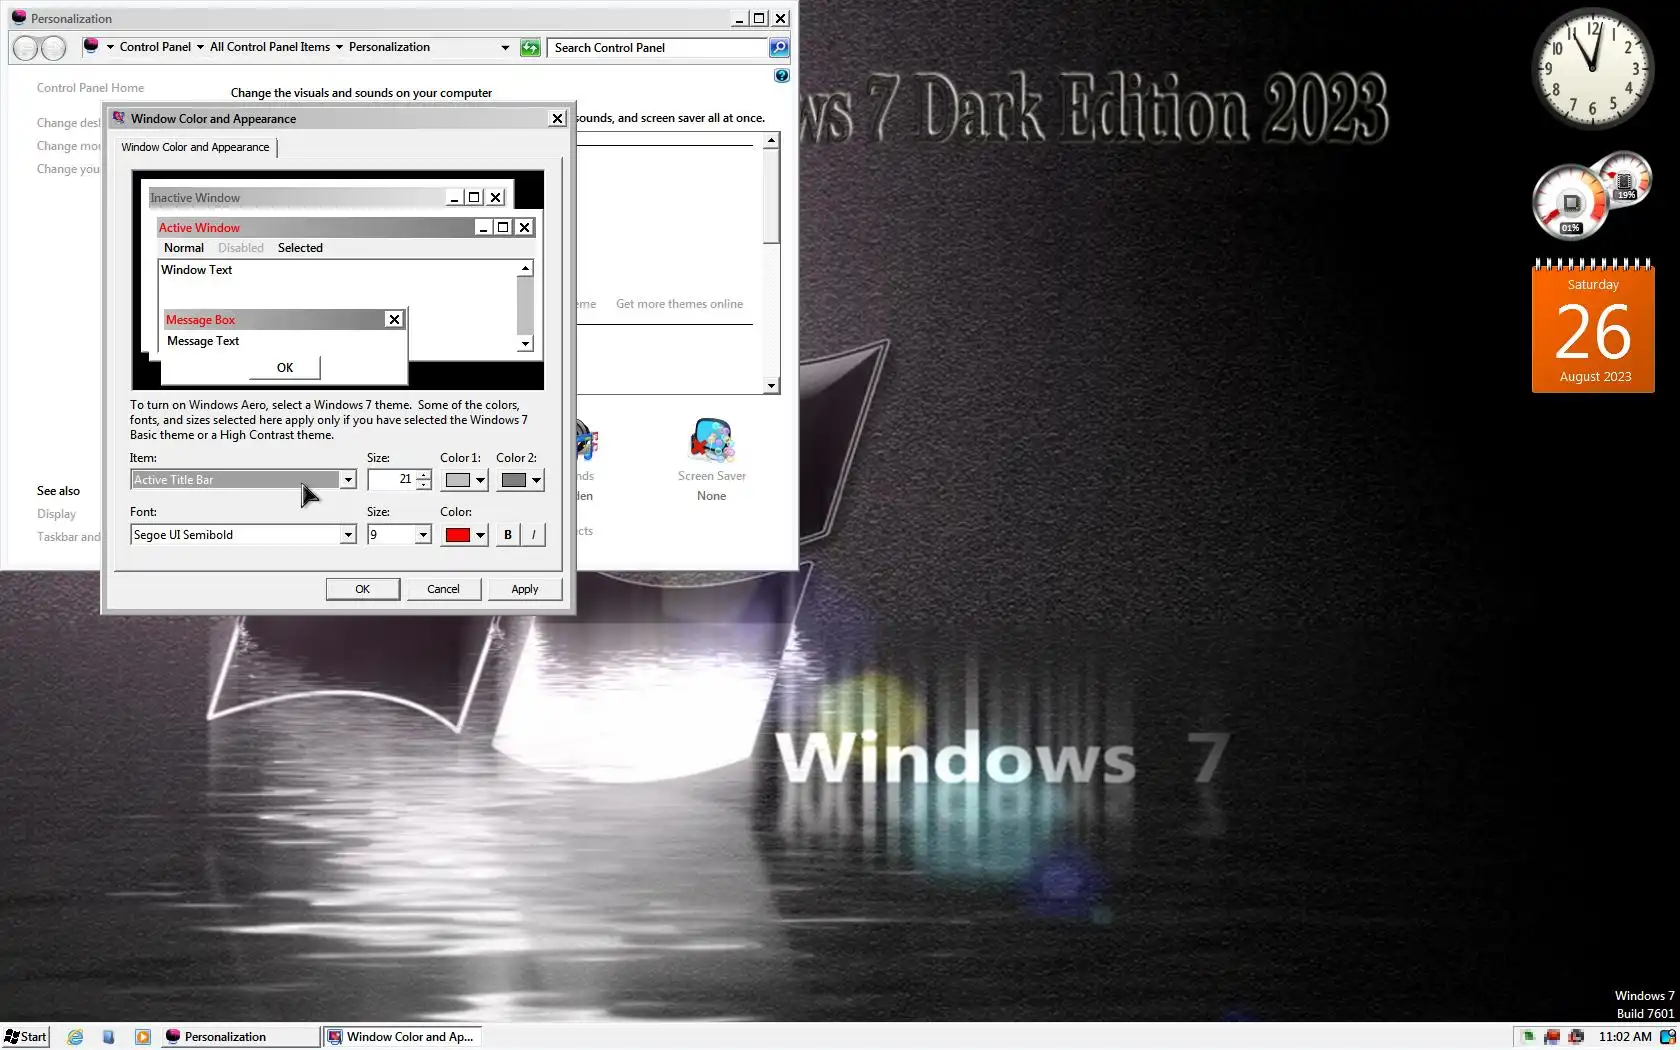This screenshot has width=1680, height=1050.
Task: Click the Start button
Action: point(26,1037)
